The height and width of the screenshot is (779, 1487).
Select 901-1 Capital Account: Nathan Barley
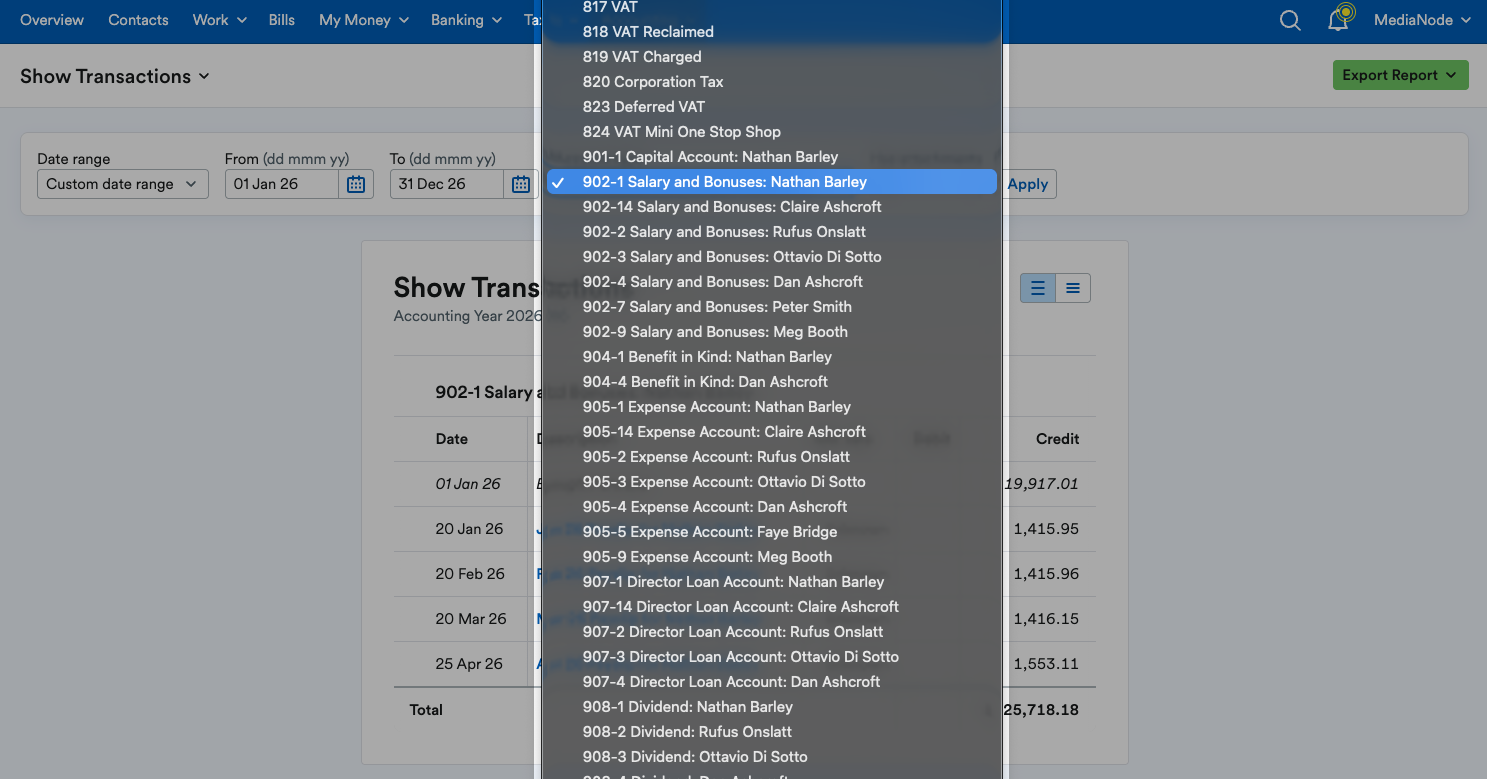click(772, 157)
